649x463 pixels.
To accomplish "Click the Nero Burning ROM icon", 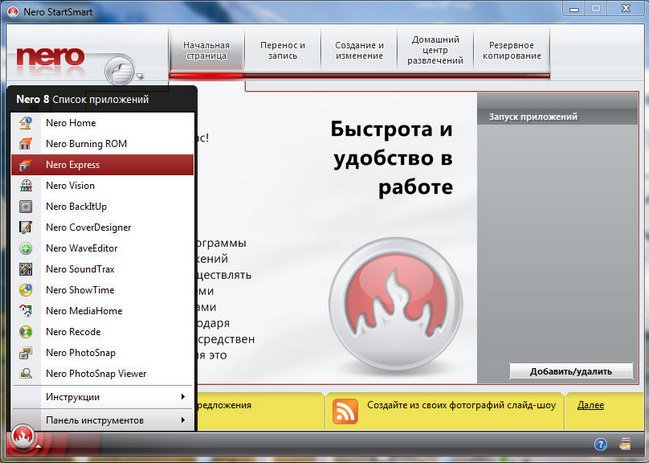I will 26,144.
